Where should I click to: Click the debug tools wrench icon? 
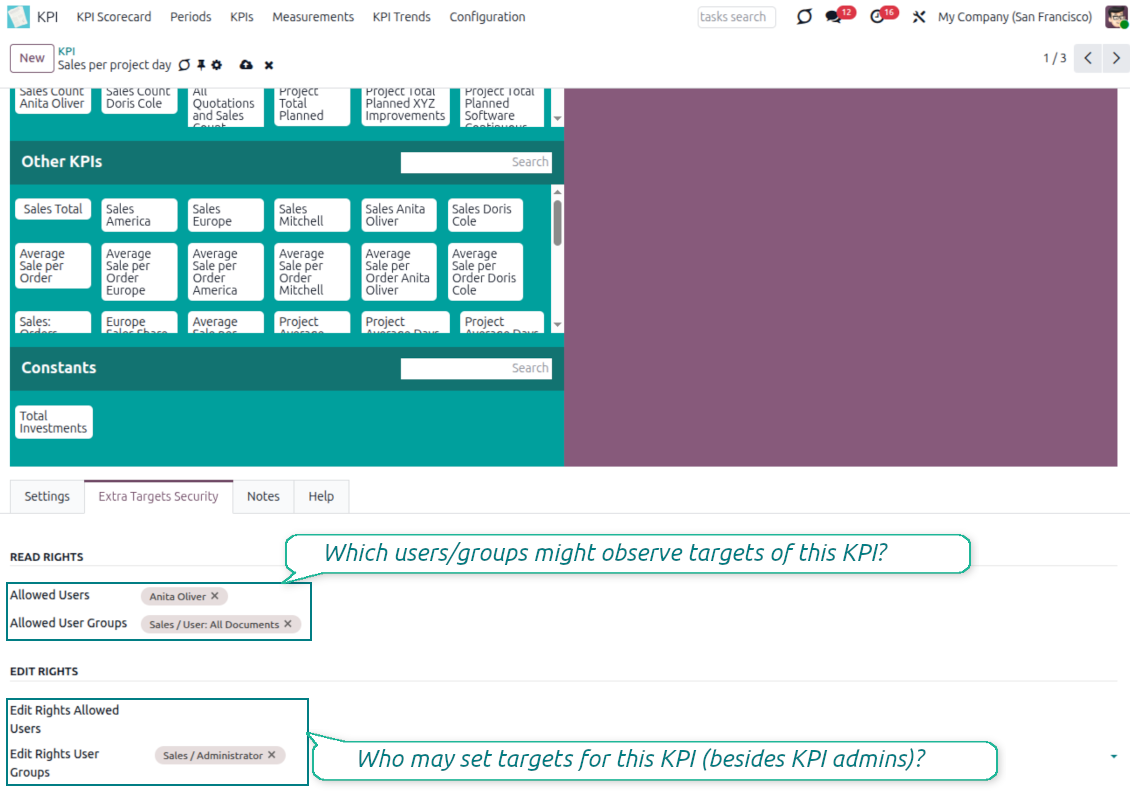click(x=919, y=17)
